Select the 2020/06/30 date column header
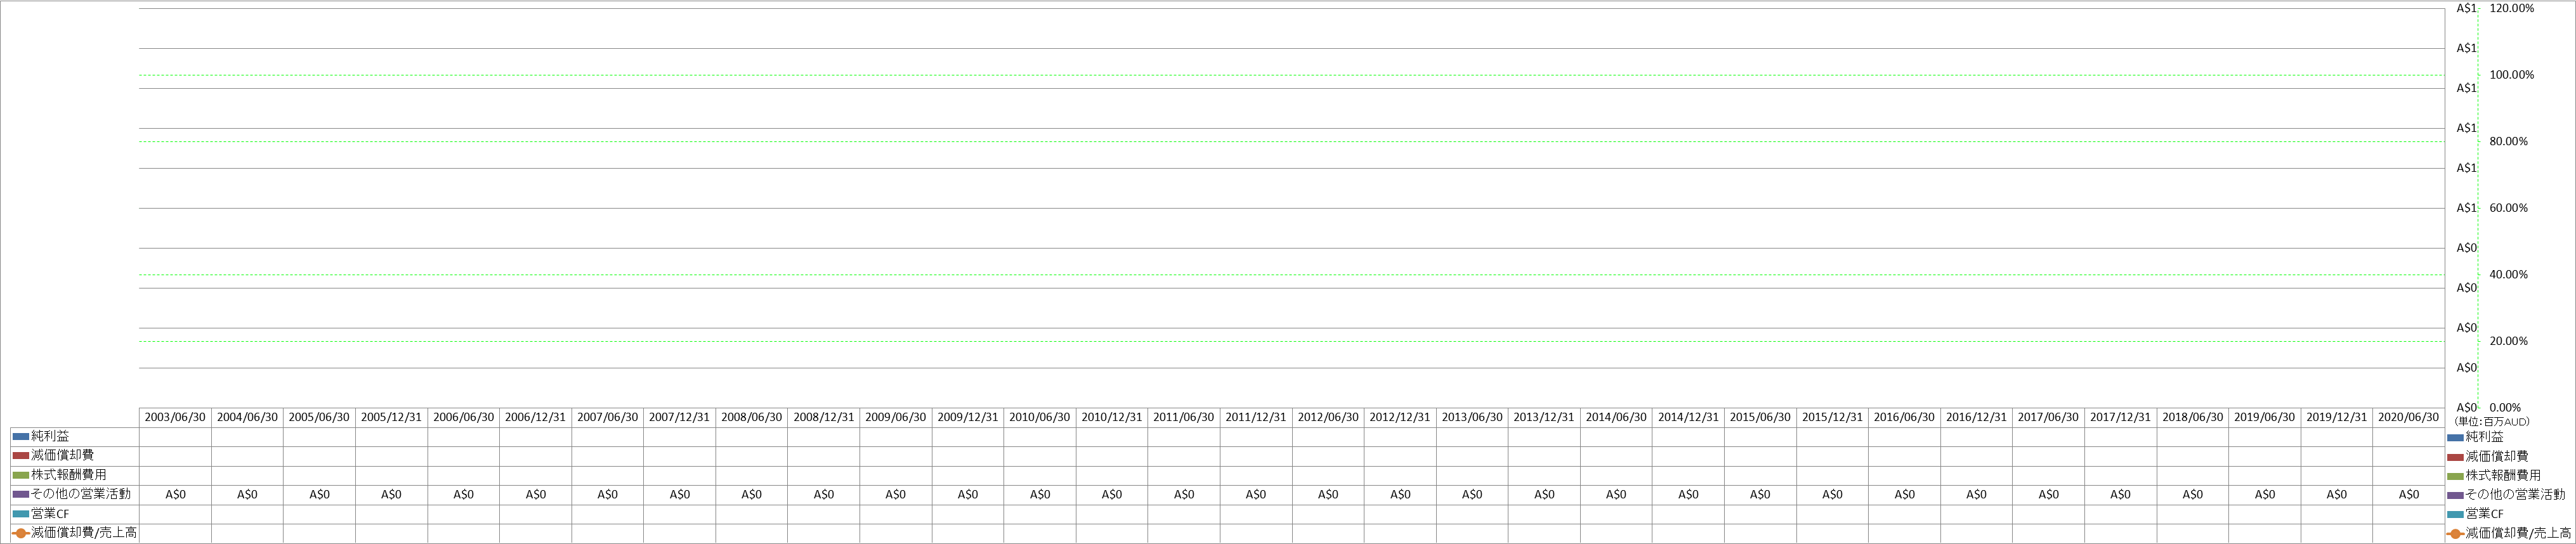Image resolution: width=2576 pixels, height=544 pixels. tap(2408, 417)
